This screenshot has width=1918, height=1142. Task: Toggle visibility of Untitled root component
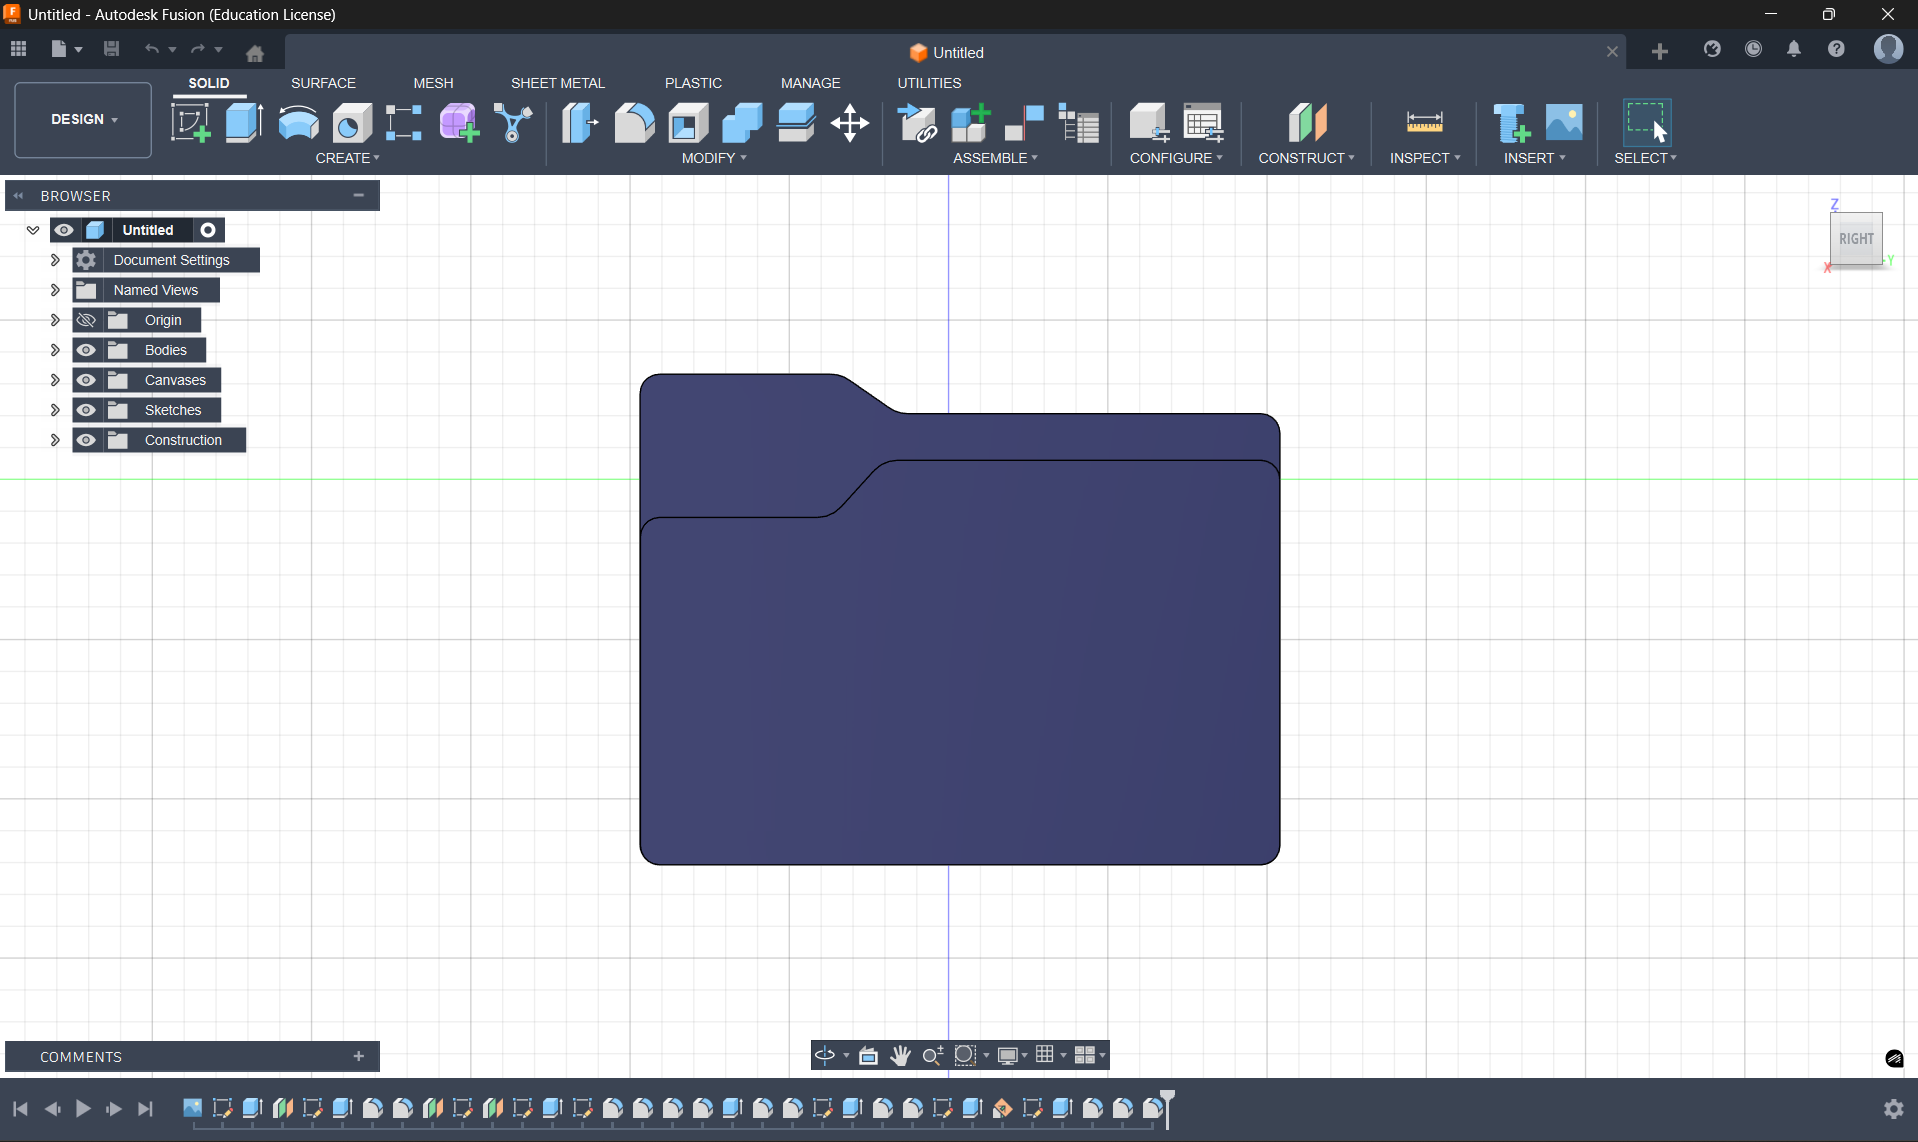(x=64, y=230)
